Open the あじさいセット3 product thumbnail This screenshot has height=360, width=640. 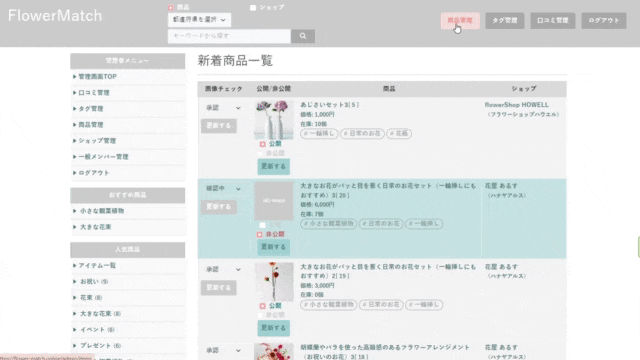(273, 120)
